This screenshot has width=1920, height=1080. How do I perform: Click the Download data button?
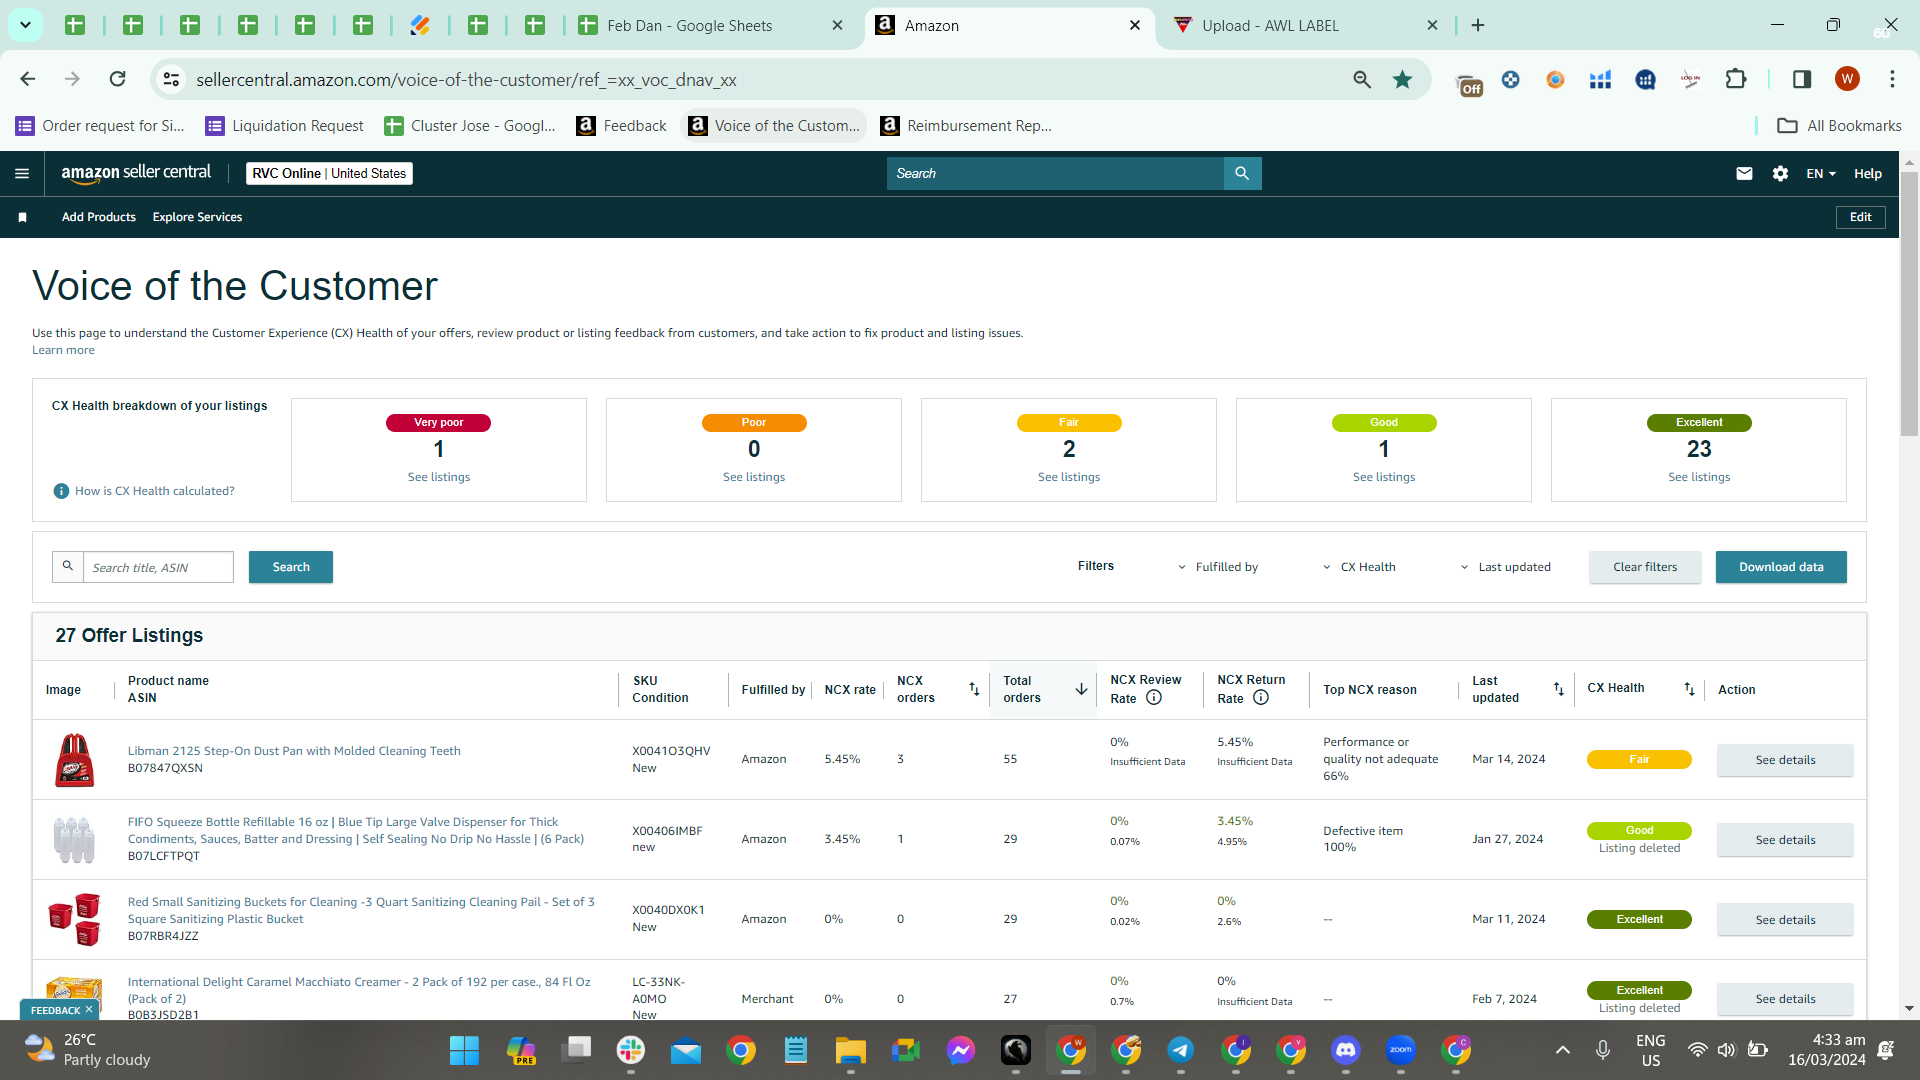tap(1781, 567)
